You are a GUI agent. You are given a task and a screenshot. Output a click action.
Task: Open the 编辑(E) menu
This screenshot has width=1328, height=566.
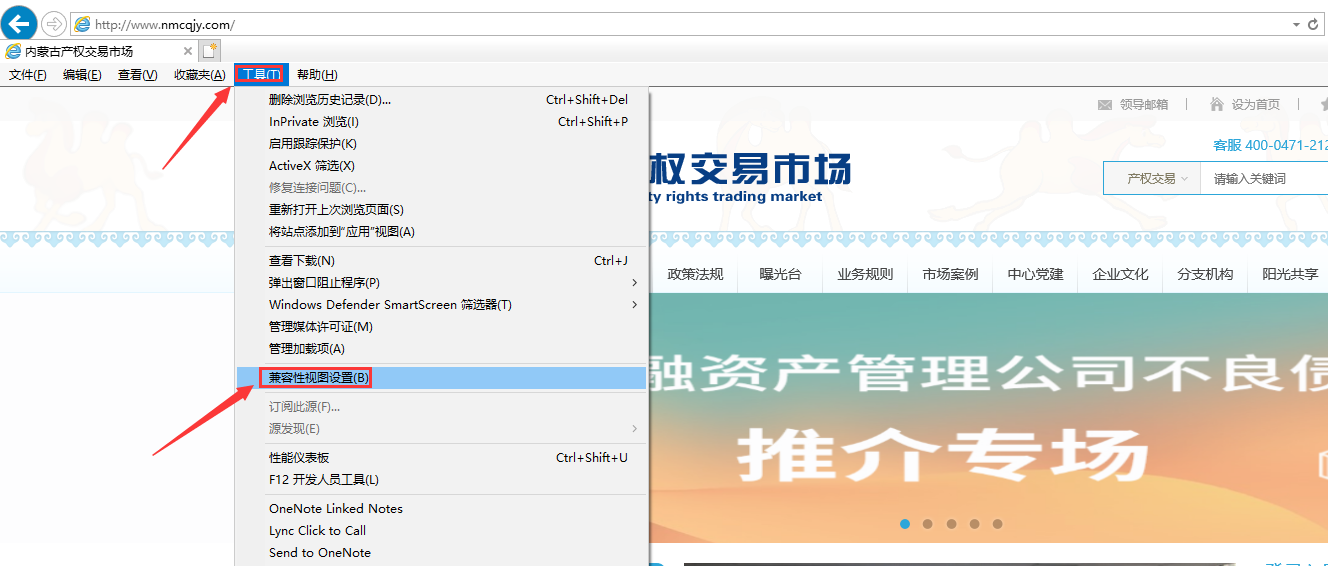pyautogui.click(x=82, y=75)
